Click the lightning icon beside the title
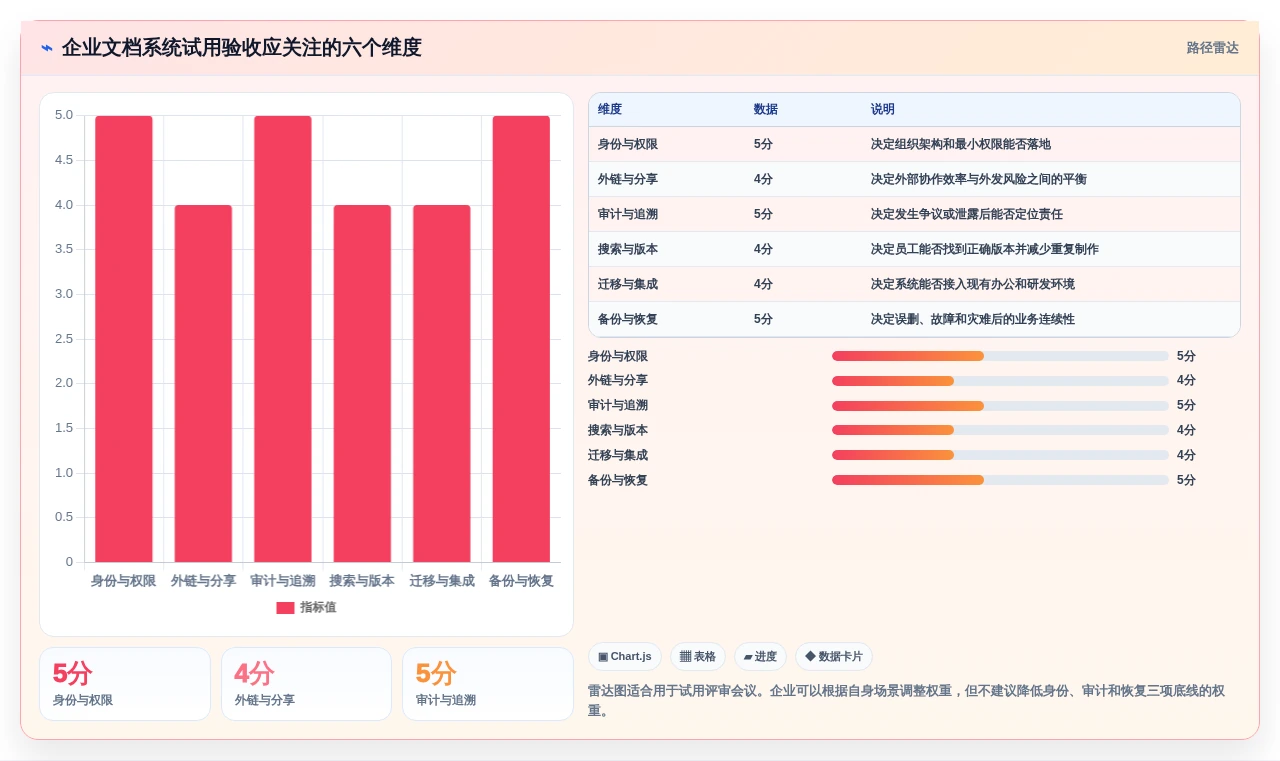Image resolution: width=1280 pixels, height=761 pixels. 46,48
